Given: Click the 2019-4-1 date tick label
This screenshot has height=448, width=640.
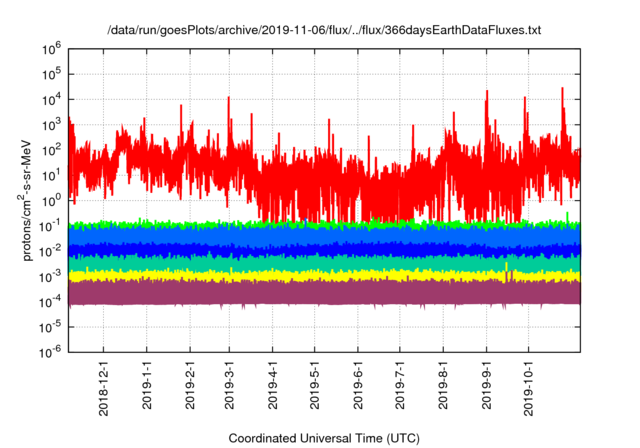Looking at the screenshot, I should (273, 385).
